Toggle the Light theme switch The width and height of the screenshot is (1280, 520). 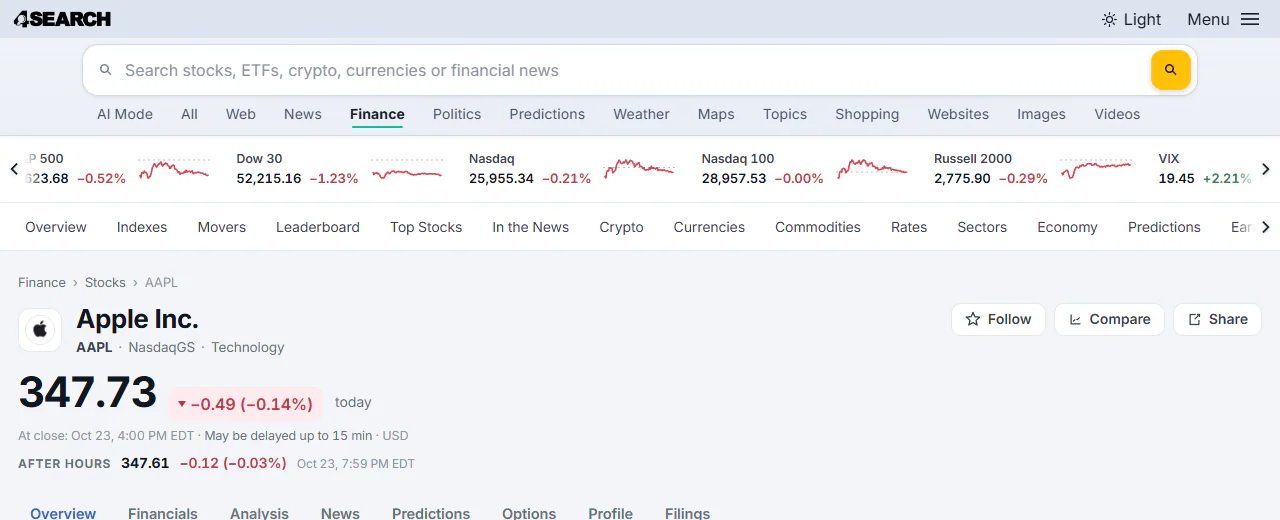[1131, 19]
